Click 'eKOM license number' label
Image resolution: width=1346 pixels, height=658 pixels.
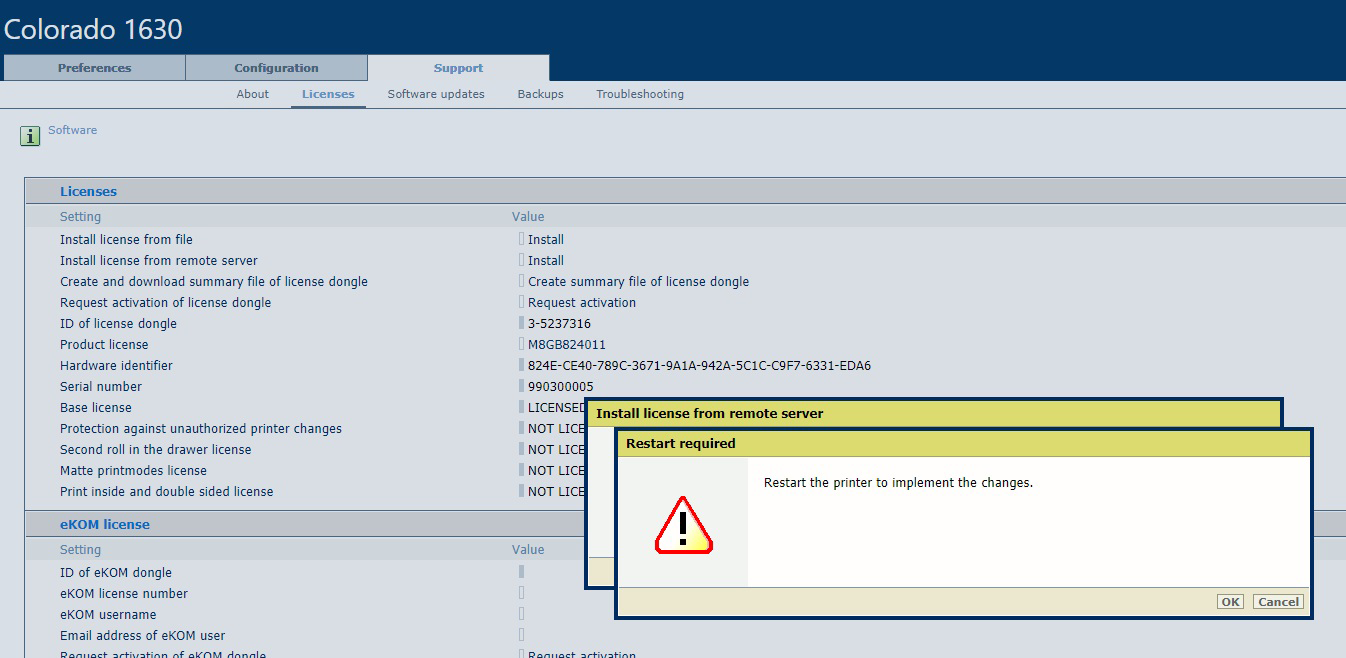click(x=124, y=593)
